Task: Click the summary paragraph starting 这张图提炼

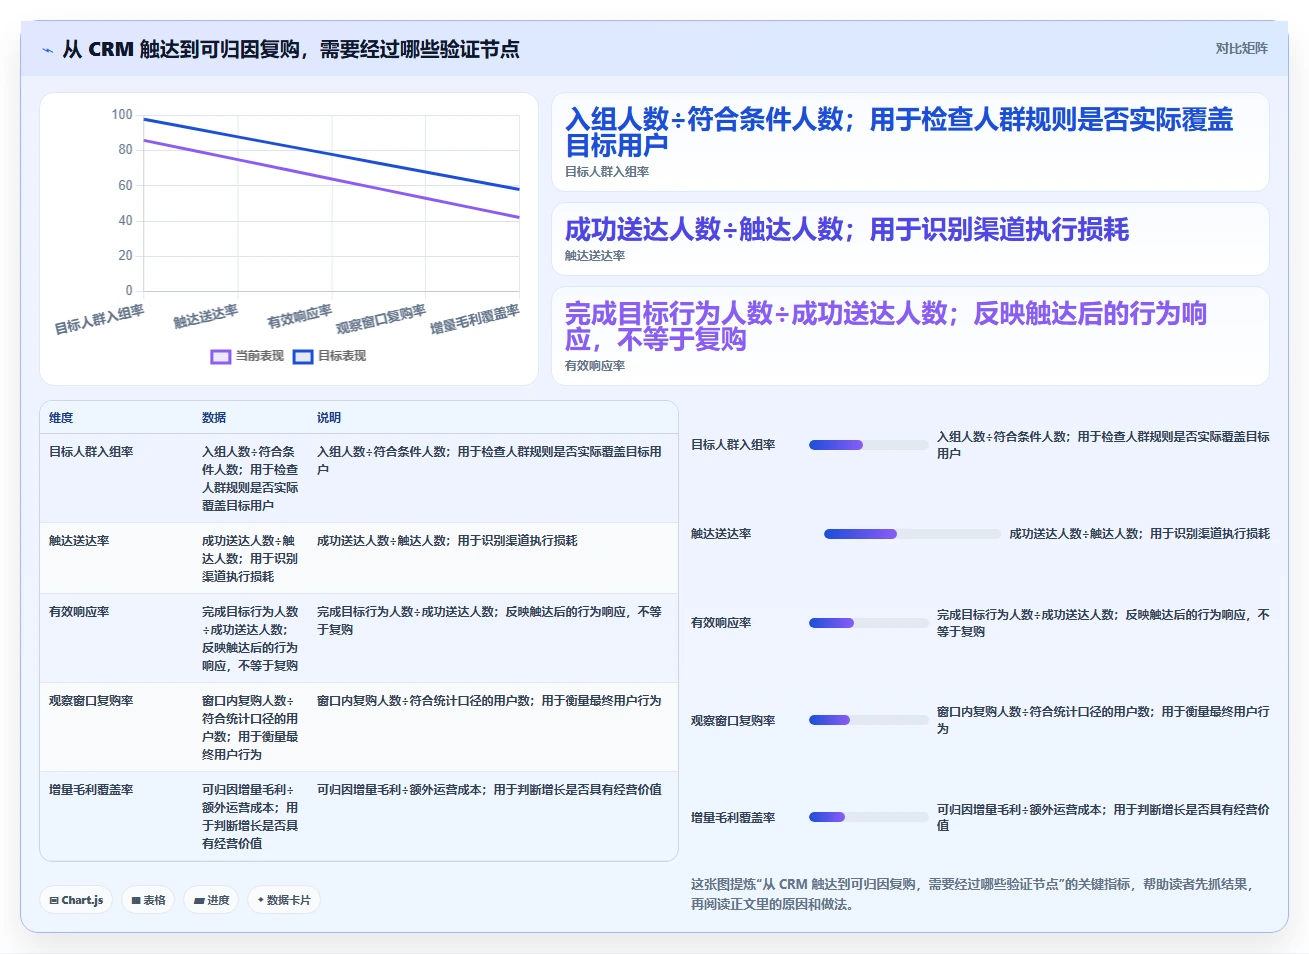Action: click(972, 894)
